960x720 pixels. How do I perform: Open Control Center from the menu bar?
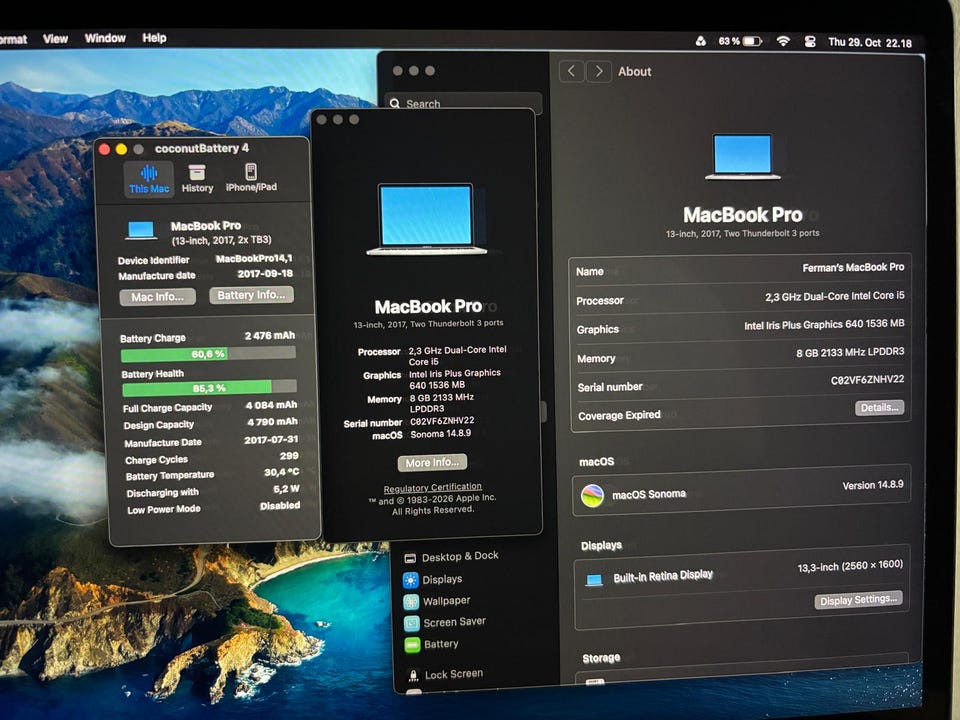(809, 42)
